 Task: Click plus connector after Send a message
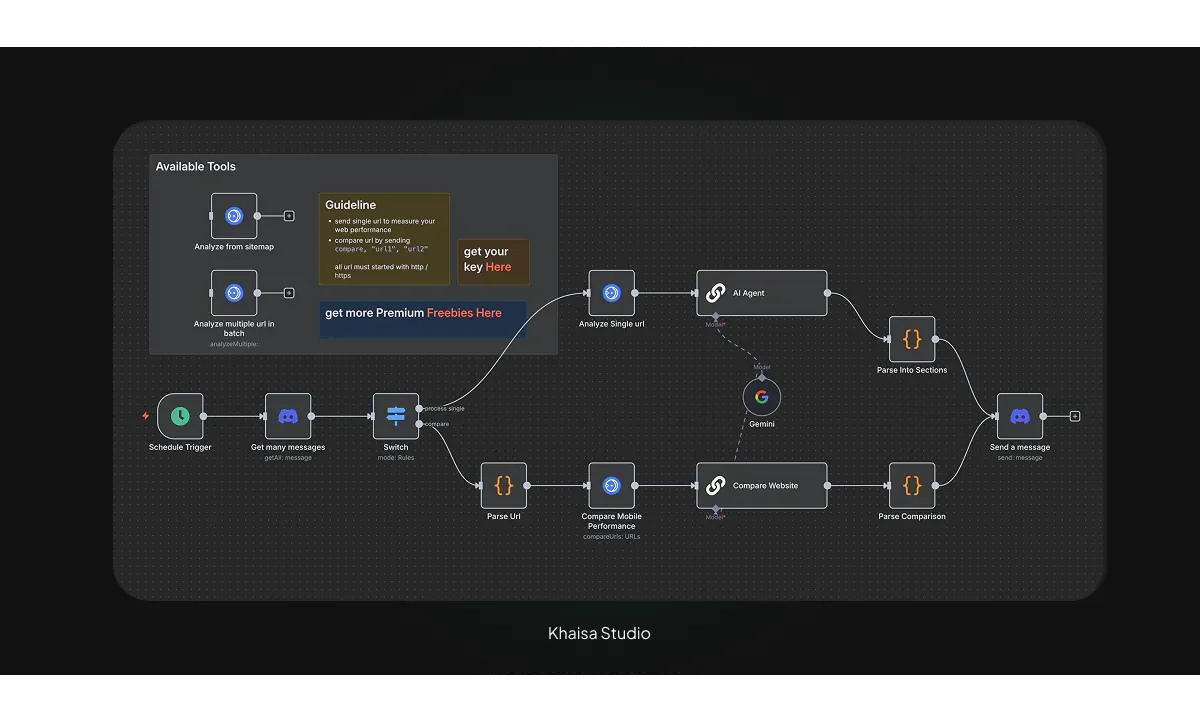(1075, 416)
